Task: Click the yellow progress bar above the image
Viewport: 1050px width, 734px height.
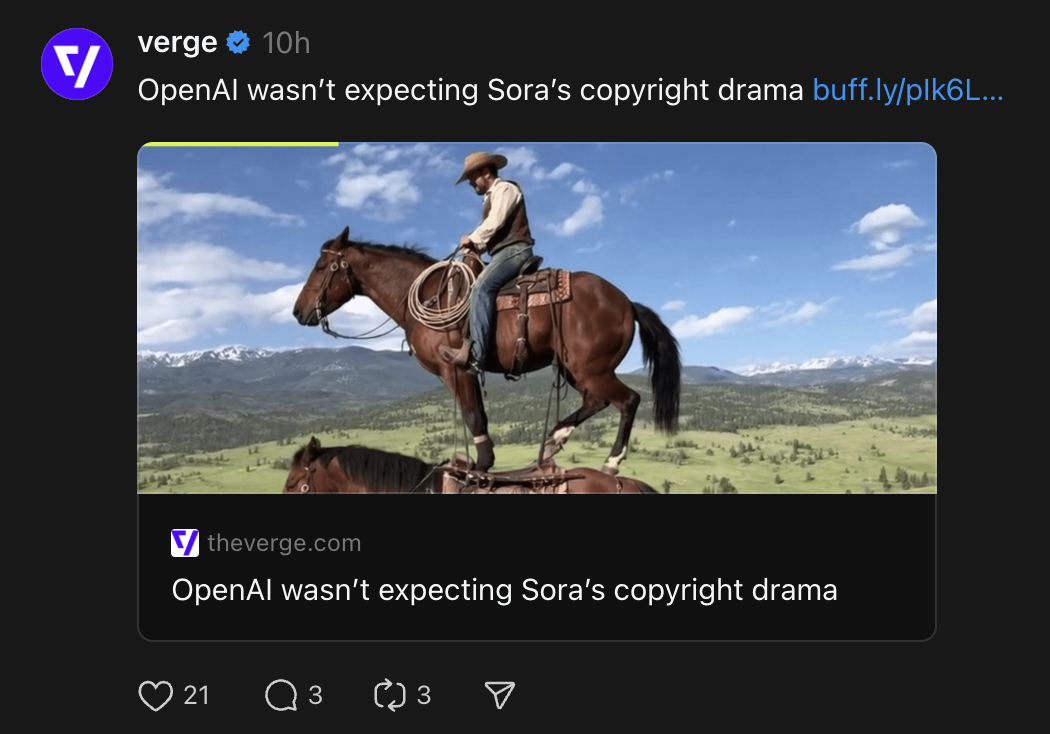Action: click(238, 144)
